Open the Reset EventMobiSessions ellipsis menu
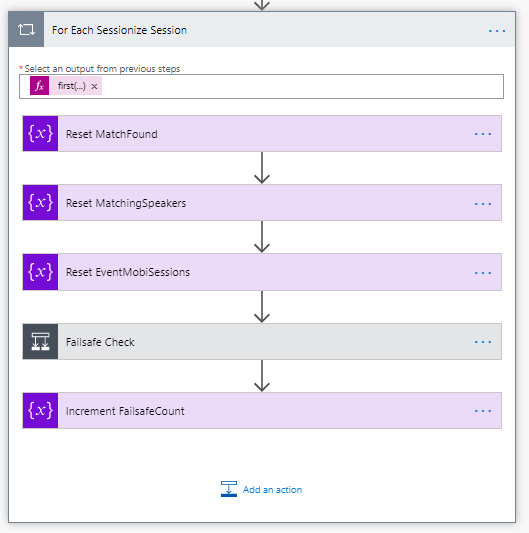Viewport: 529px width, 533px height. (x=483, y=273)
